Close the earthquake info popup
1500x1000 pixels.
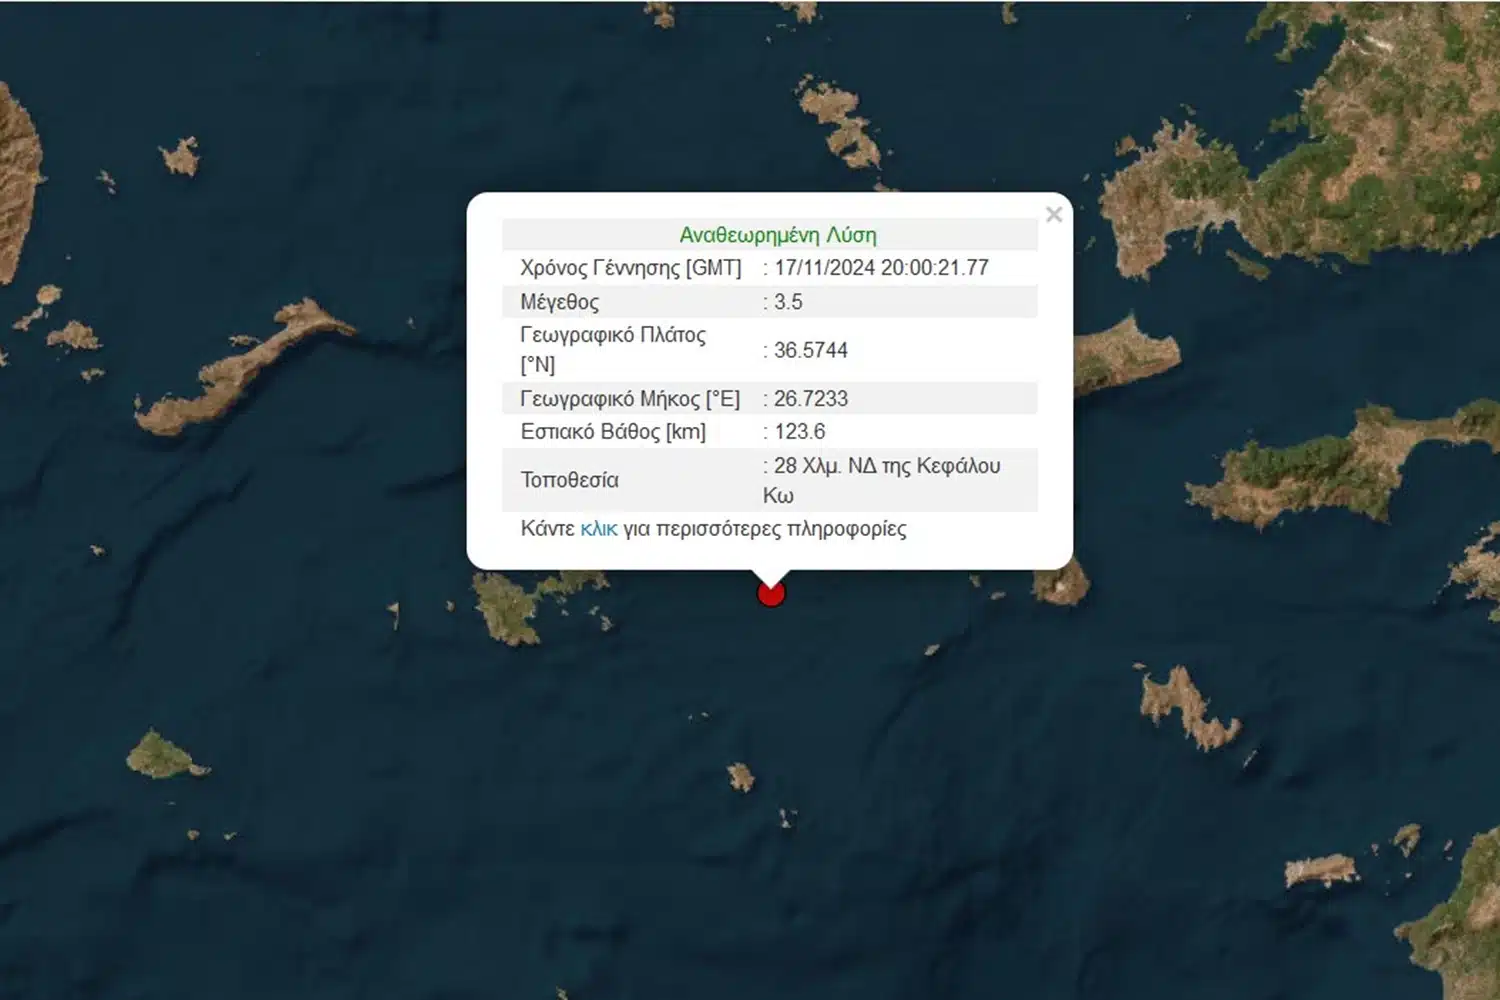[1053, 215]
